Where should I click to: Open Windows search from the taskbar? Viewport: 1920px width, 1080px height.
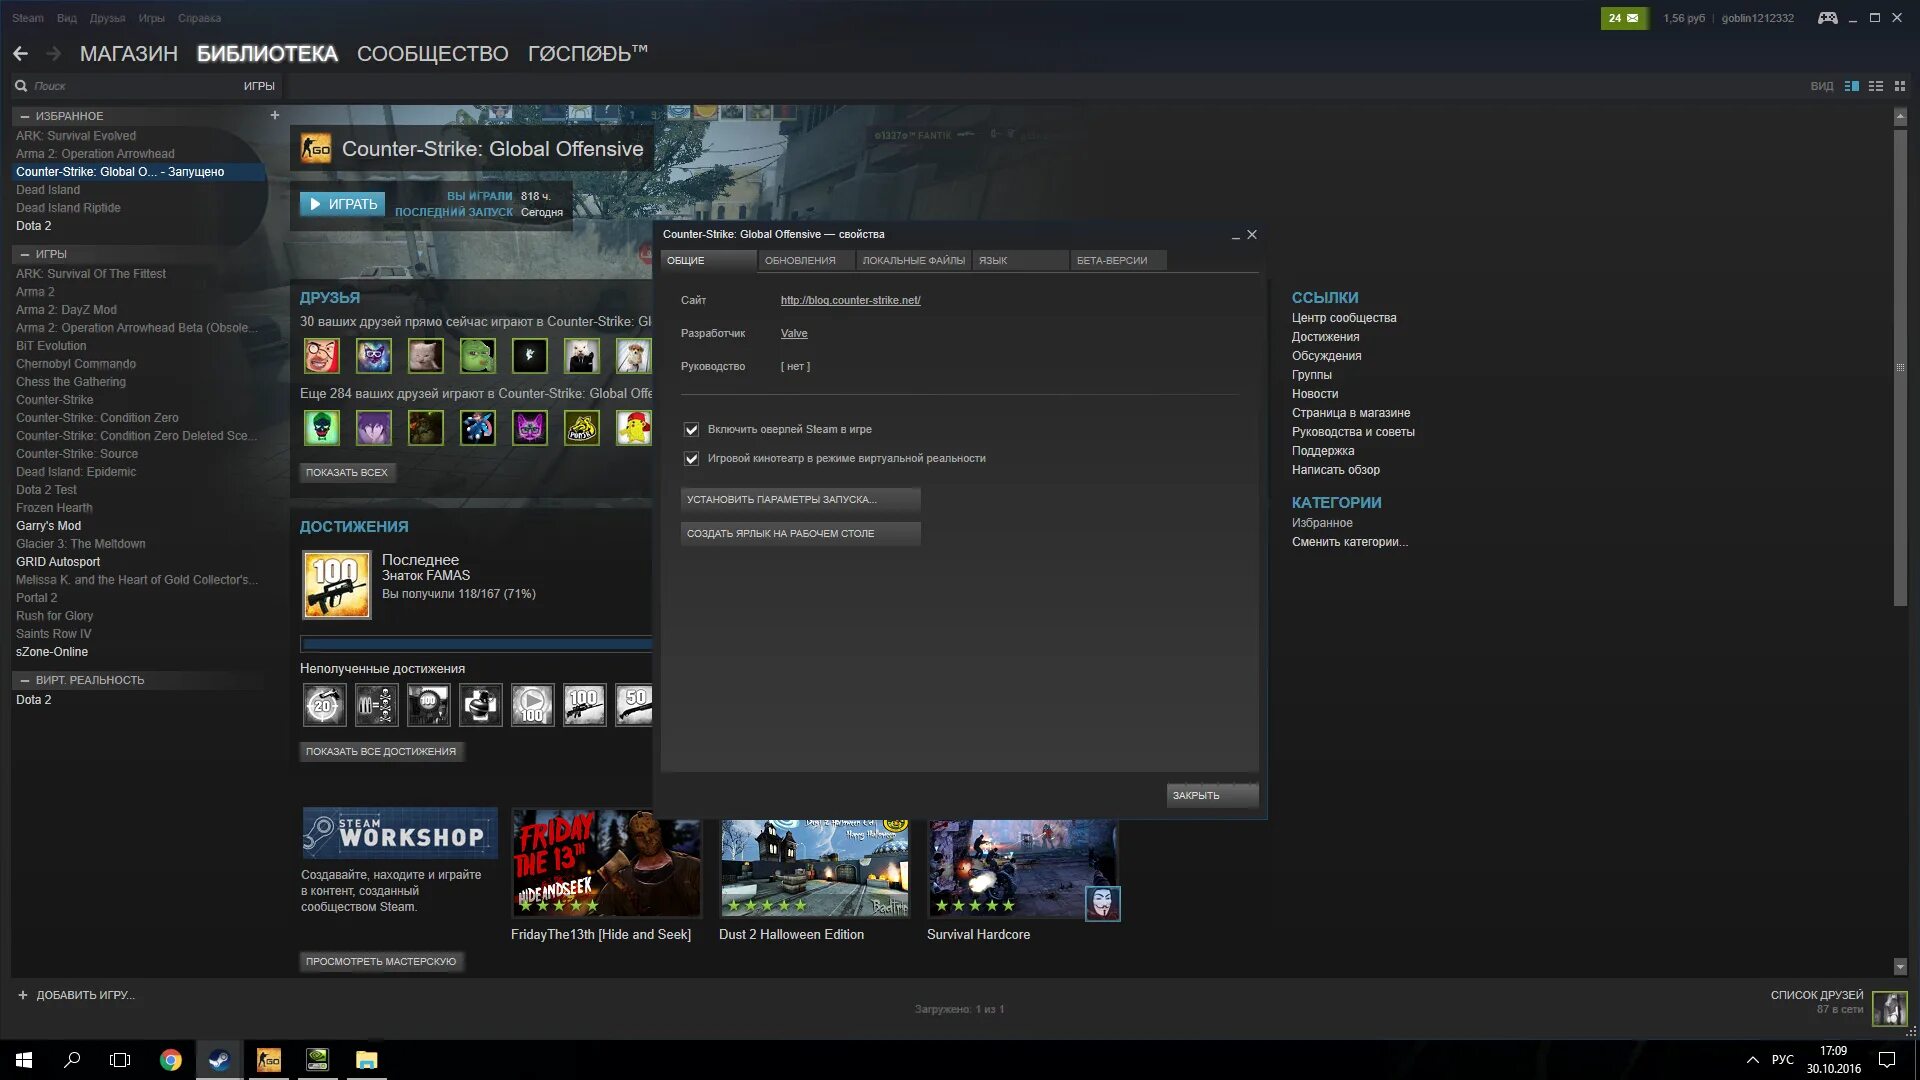(72, 1060)
